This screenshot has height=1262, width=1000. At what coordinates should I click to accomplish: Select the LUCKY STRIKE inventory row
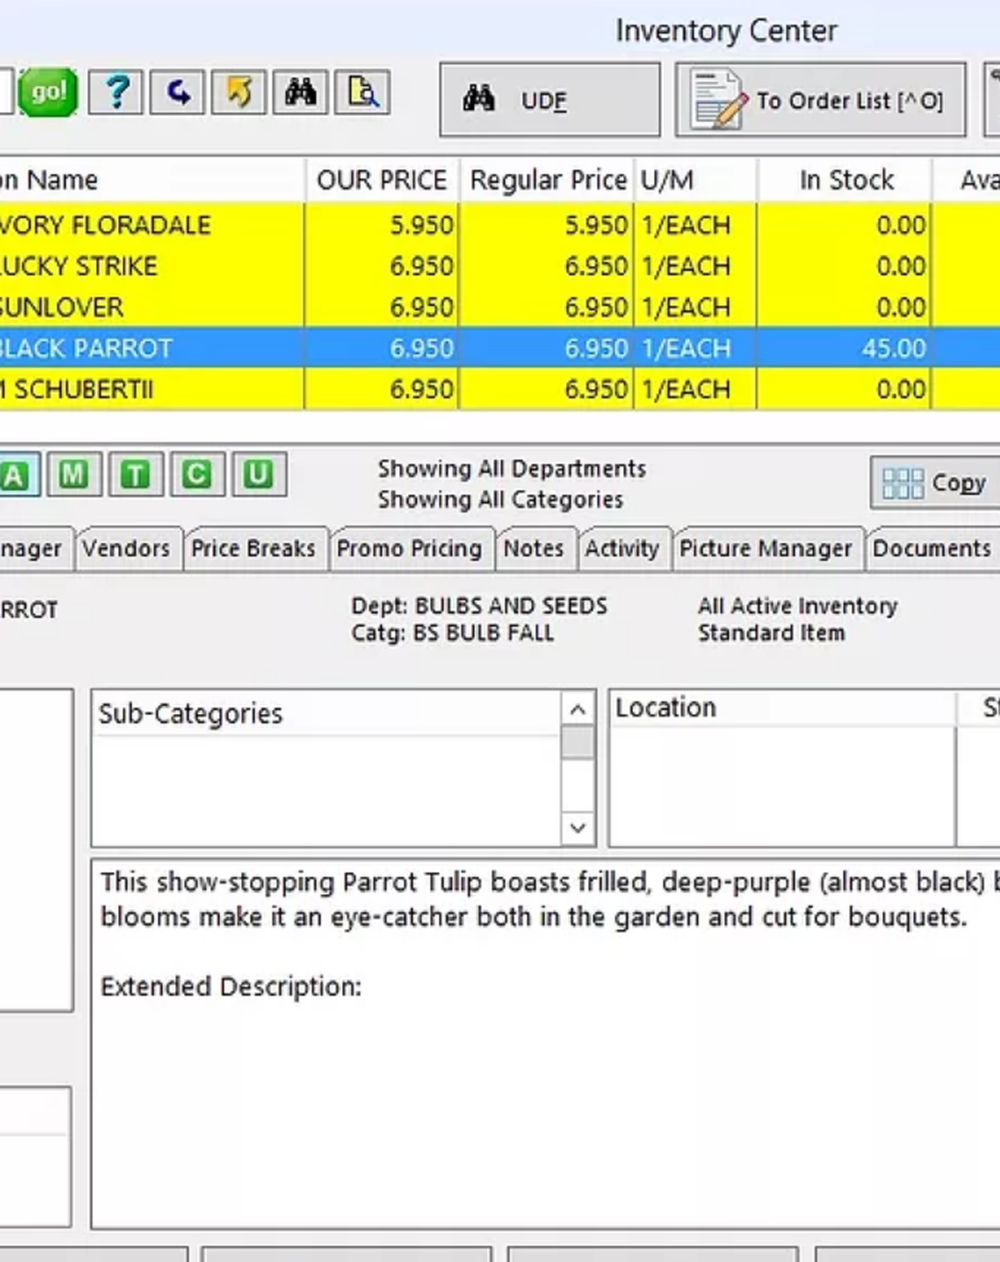pos(500,266)
